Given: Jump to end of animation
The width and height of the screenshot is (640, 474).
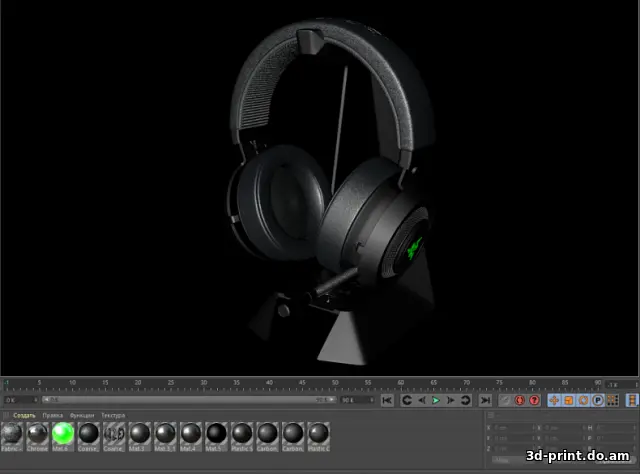Looking at the screenshot, I should (x=484, y=400).
